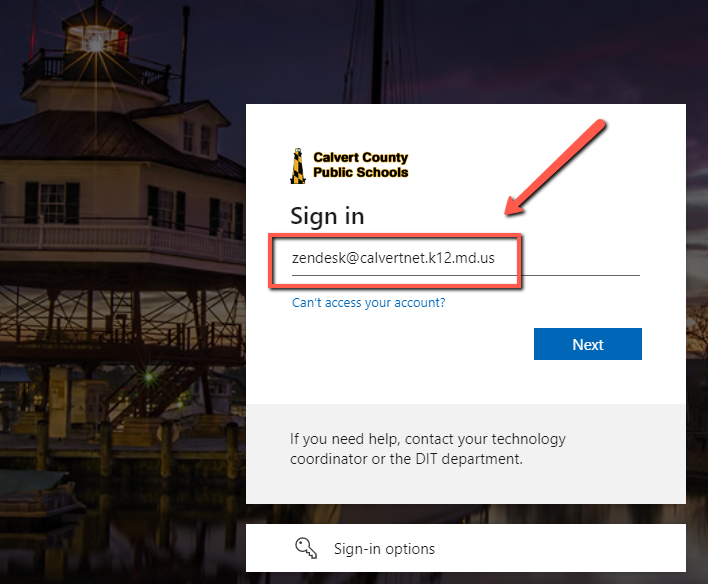This screenshot has height=584, width=708.
Task: Open the "Can't access your account?" link
Action: pos(368,302)
